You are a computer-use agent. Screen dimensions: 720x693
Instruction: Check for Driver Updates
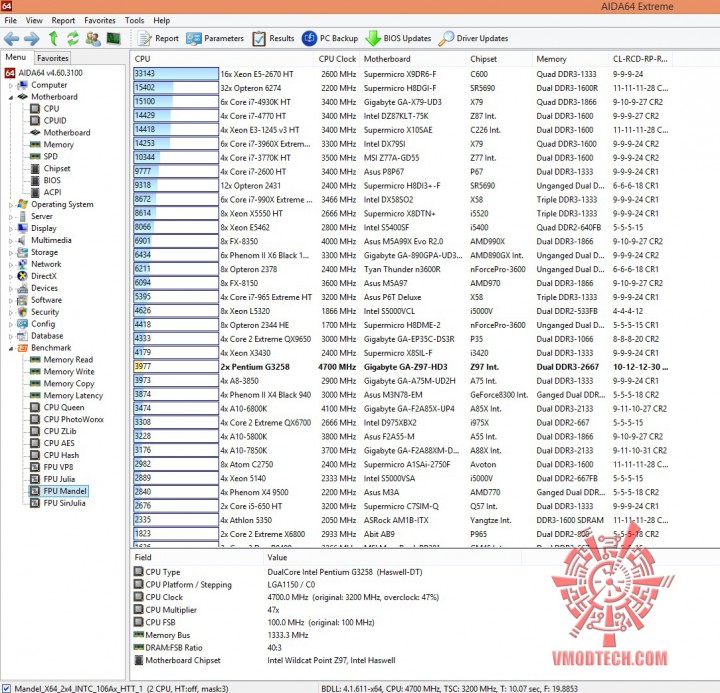pos(473,39)
